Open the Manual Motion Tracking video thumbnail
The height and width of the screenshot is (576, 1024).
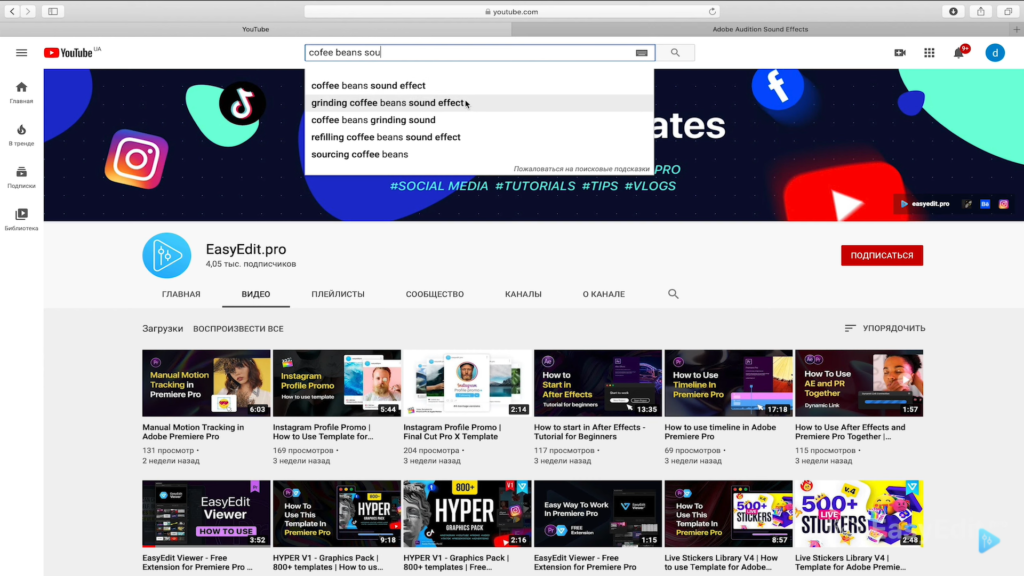pos(206,383)
